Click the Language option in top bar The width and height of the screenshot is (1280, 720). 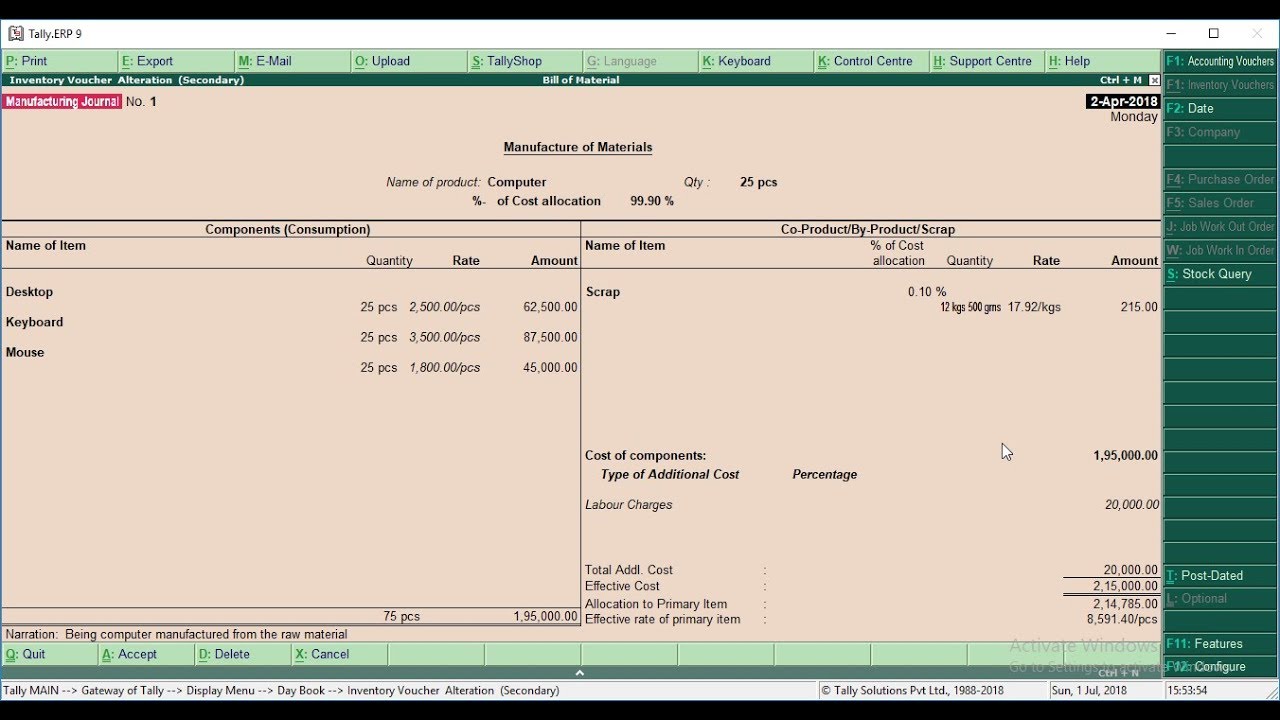pyautogui.click(x=641, y=61)
